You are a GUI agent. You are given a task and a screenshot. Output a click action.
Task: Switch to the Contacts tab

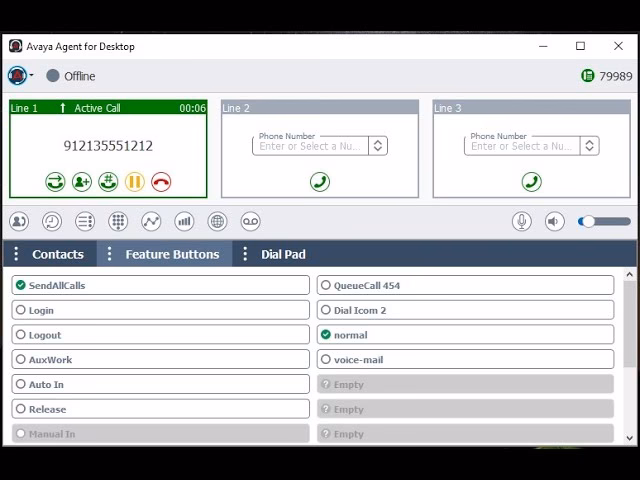(x=58, y=254)
